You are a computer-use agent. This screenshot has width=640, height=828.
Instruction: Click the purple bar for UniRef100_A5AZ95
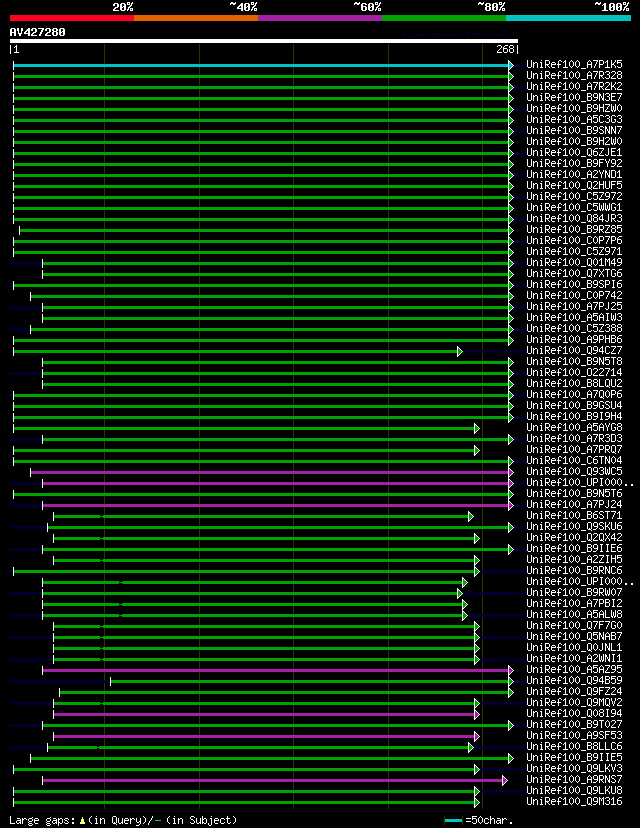(x=276, y=671)
